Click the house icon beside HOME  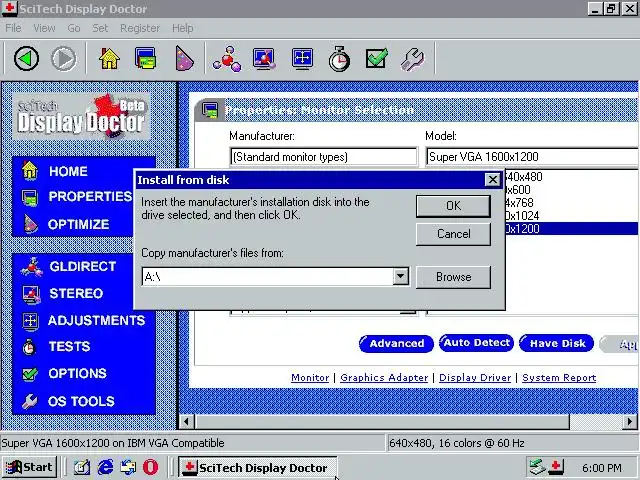(x=30, y=171)
